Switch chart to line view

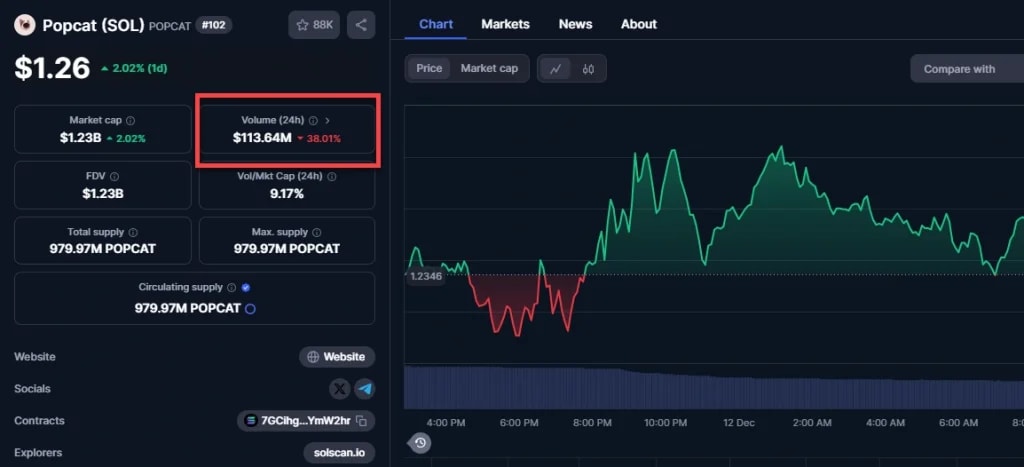tap(555, 69)
